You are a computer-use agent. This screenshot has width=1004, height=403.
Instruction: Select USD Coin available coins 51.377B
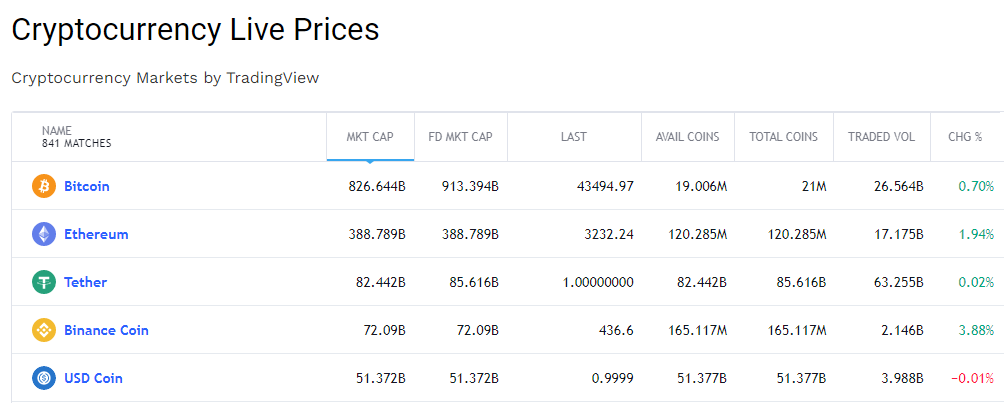point(702,379)
